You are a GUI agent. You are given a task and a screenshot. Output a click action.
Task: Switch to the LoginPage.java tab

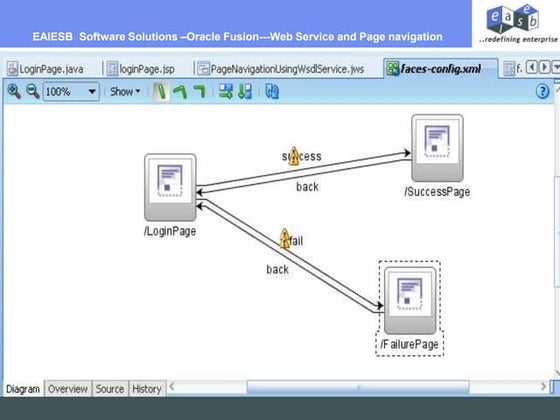click(x=45, y=69)
